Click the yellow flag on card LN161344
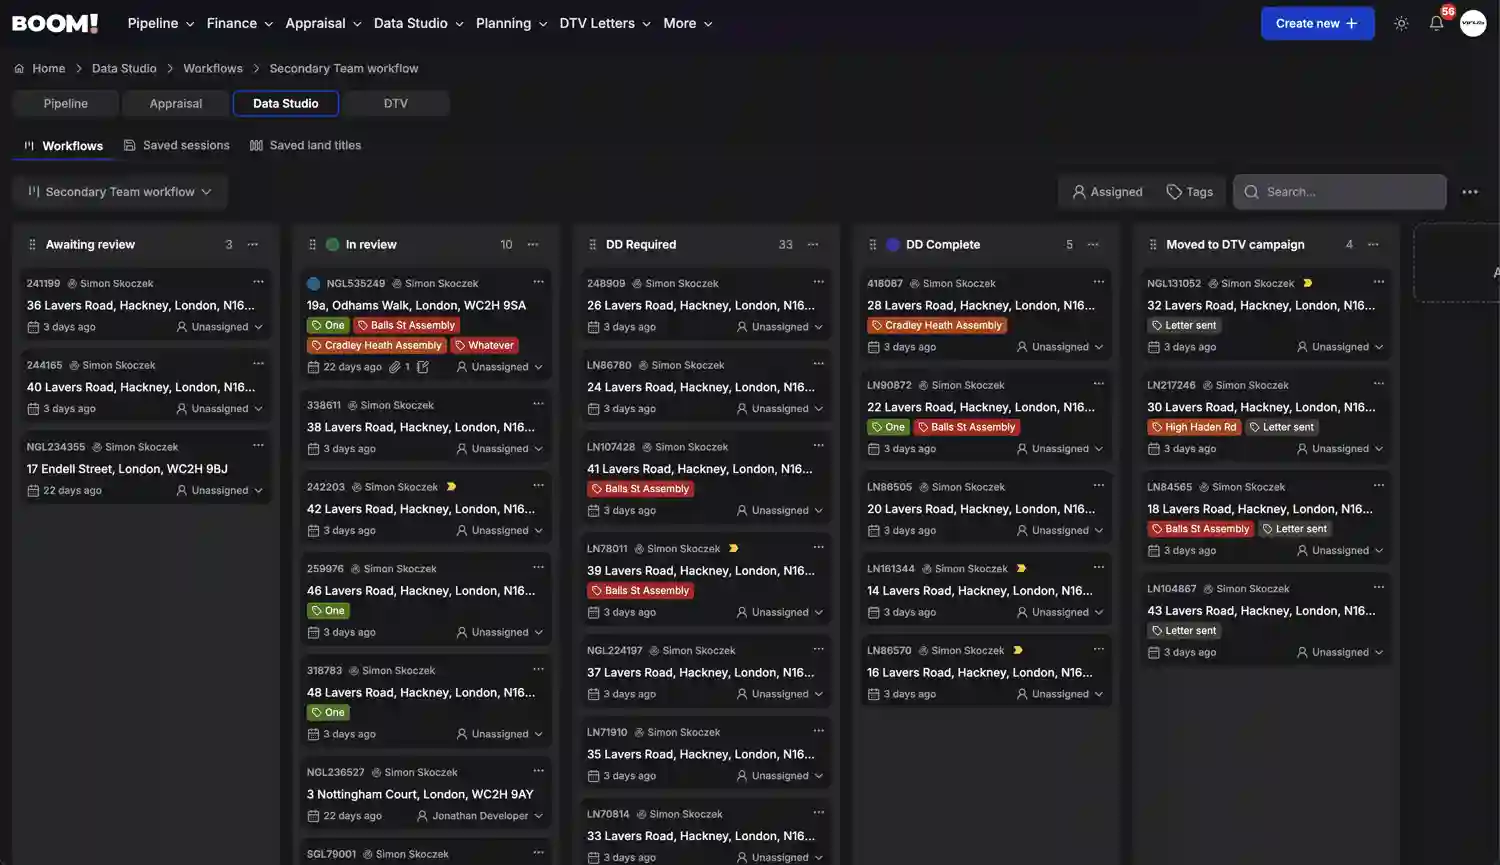Image resolution: width=1500 pixels, height=865 pixels. [x=1021, y=569]
